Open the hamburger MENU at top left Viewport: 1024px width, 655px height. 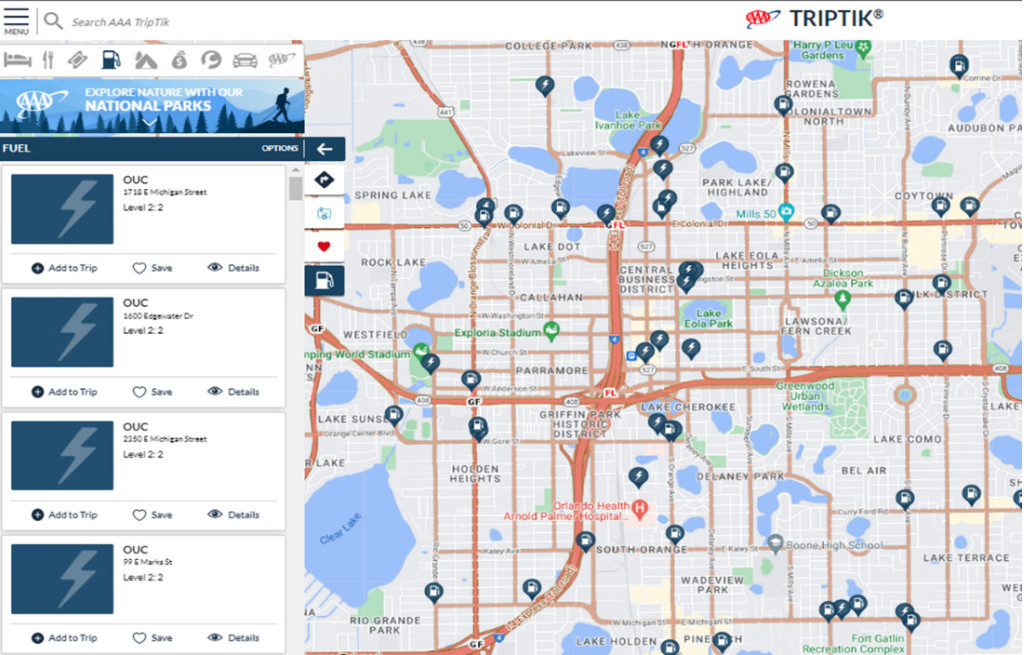coord(16,18)
